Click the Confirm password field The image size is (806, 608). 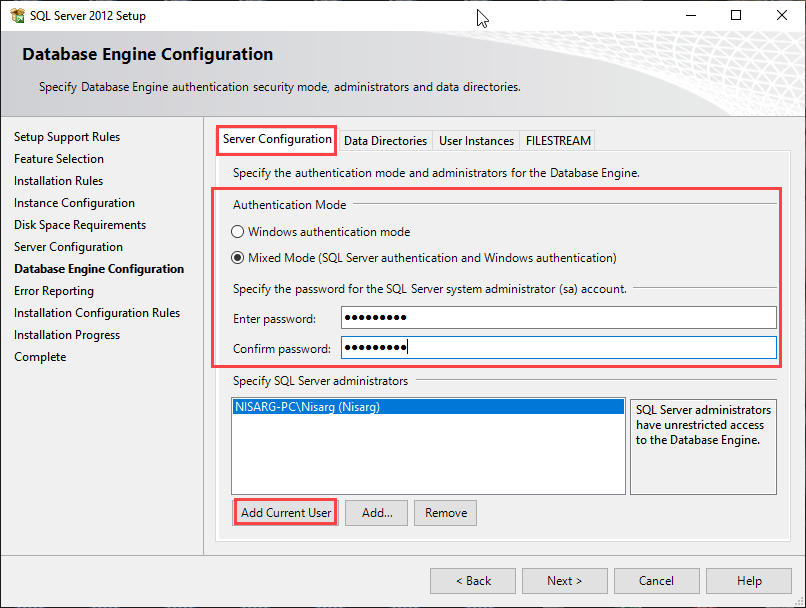[558, 348]
